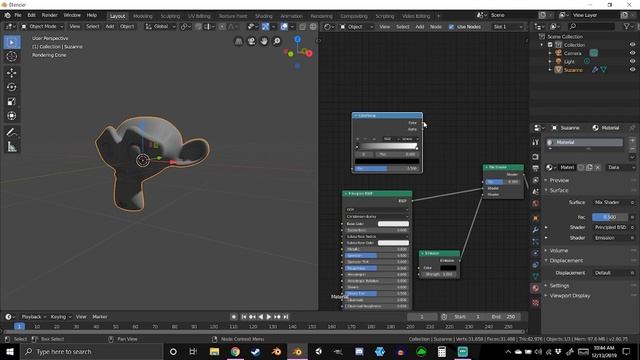This screenshot has width=640, height=360.
Task: Jump to the timeline end frame
Action: pos(286,317)
